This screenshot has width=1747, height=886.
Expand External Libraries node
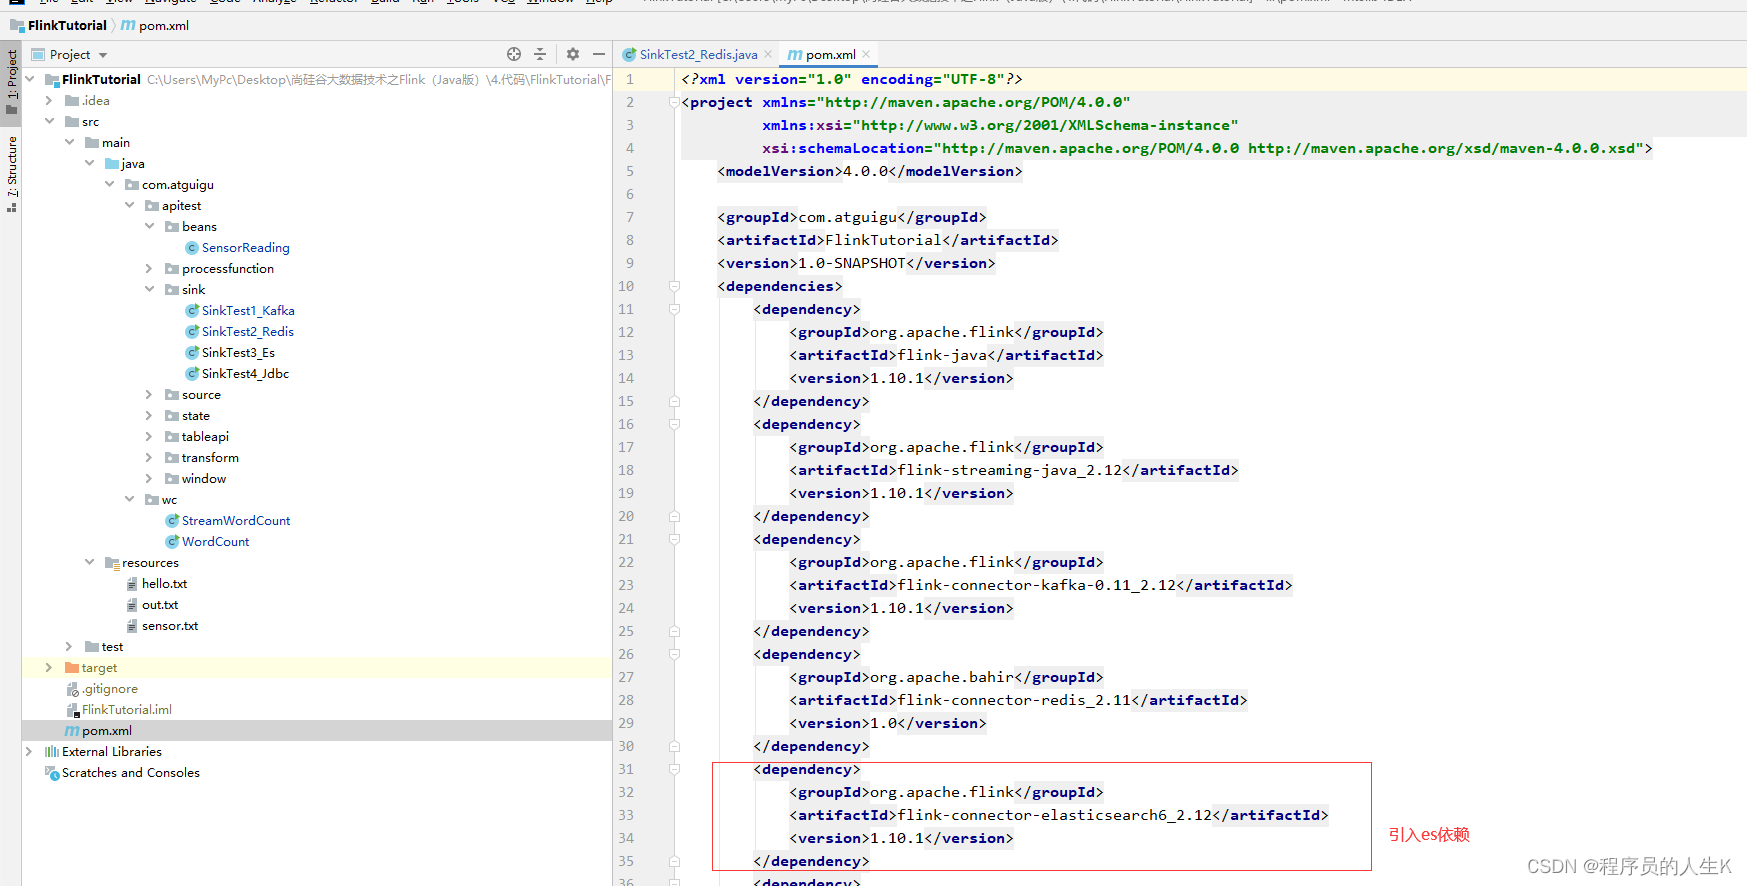[x=29, y=752]
